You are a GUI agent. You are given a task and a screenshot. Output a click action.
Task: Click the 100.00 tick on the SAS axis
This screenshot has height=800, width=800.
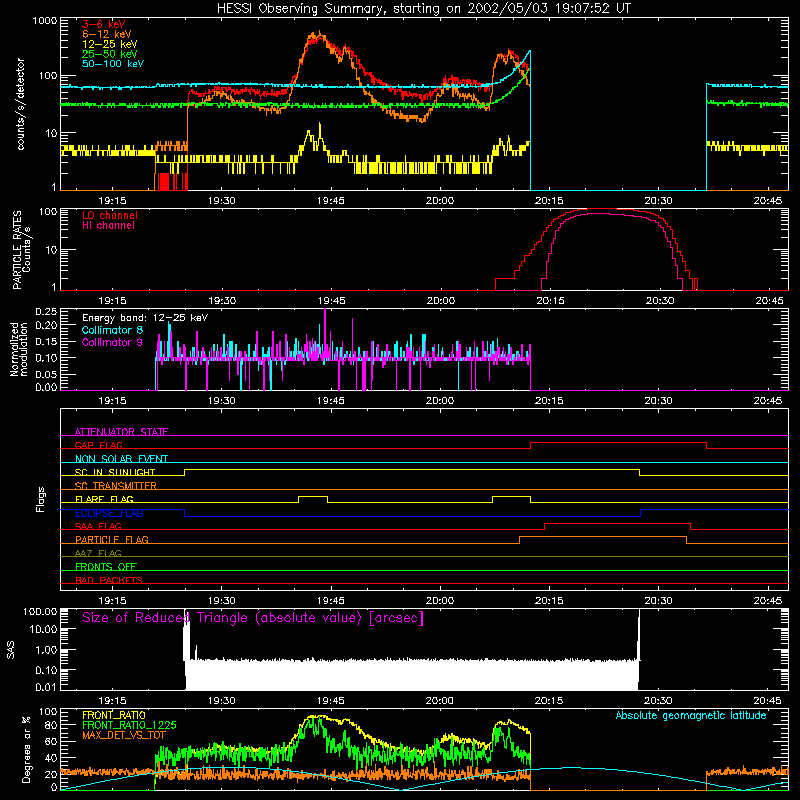40,611
